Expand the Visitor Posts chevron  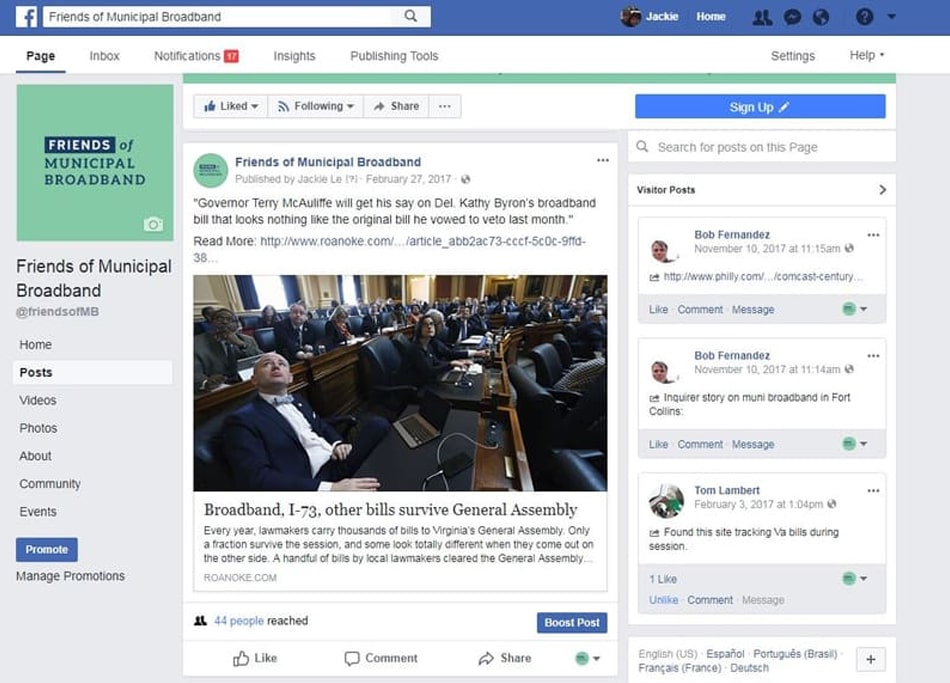pos(883,190)
